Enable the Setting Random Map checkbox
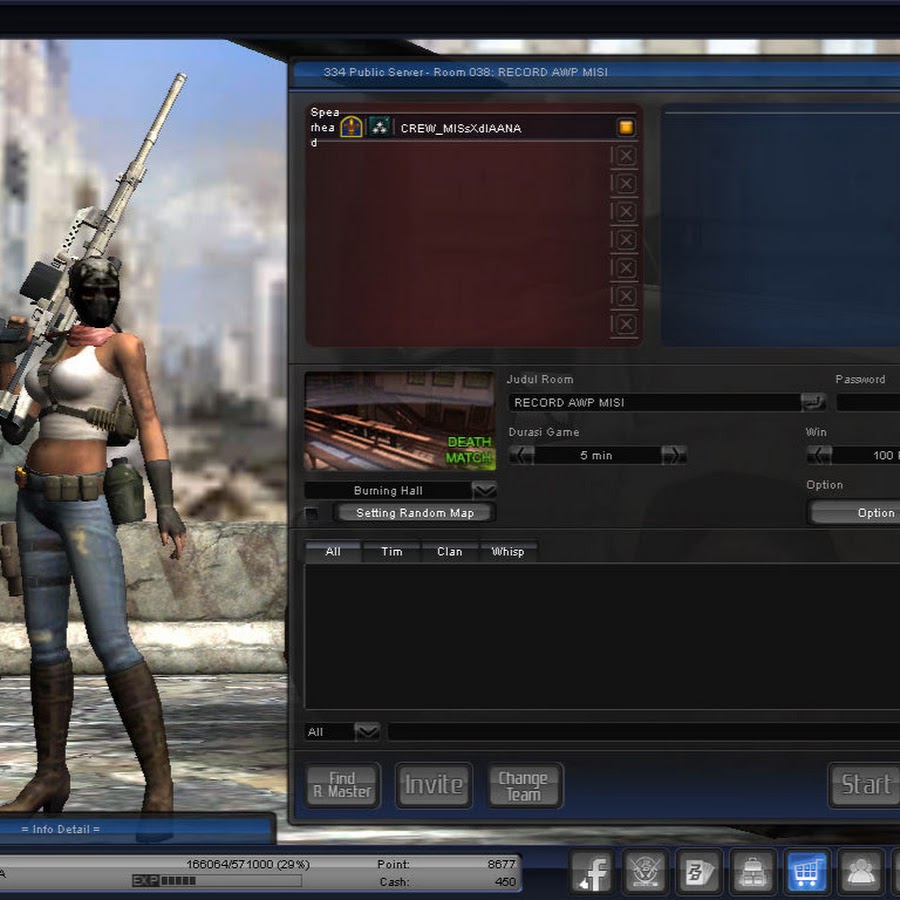 [x=312, y=513]
